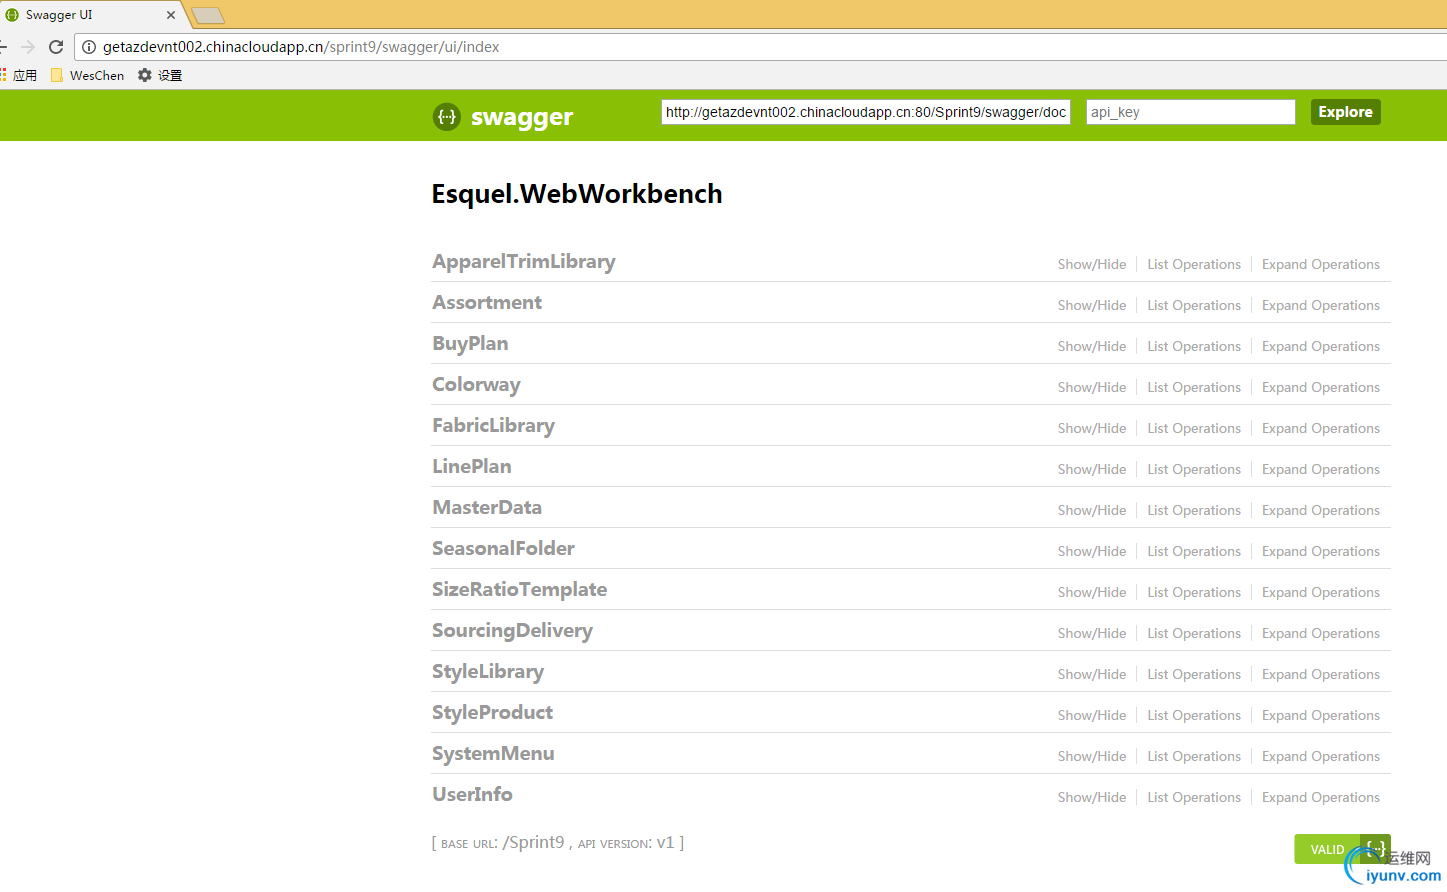
Task: Expand Operations for SeasonalFolder
Action: click(x=1321, y=551)
